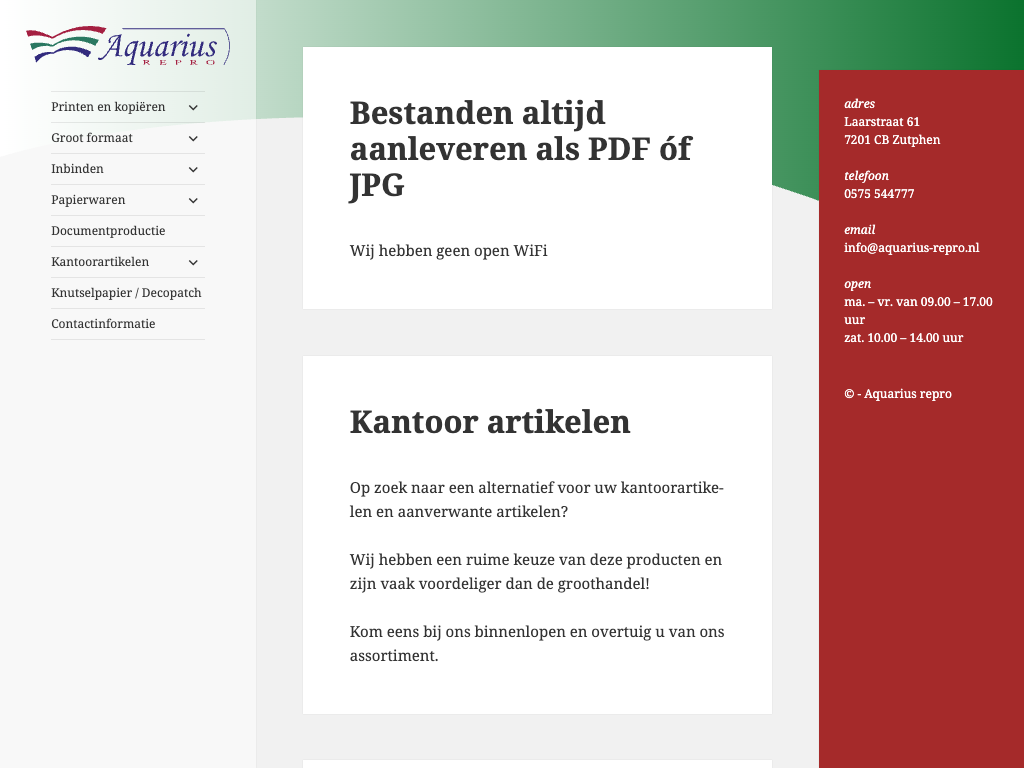
Task: Expand the Inbinden submenu chevron
Action: [x=193, y=169]
